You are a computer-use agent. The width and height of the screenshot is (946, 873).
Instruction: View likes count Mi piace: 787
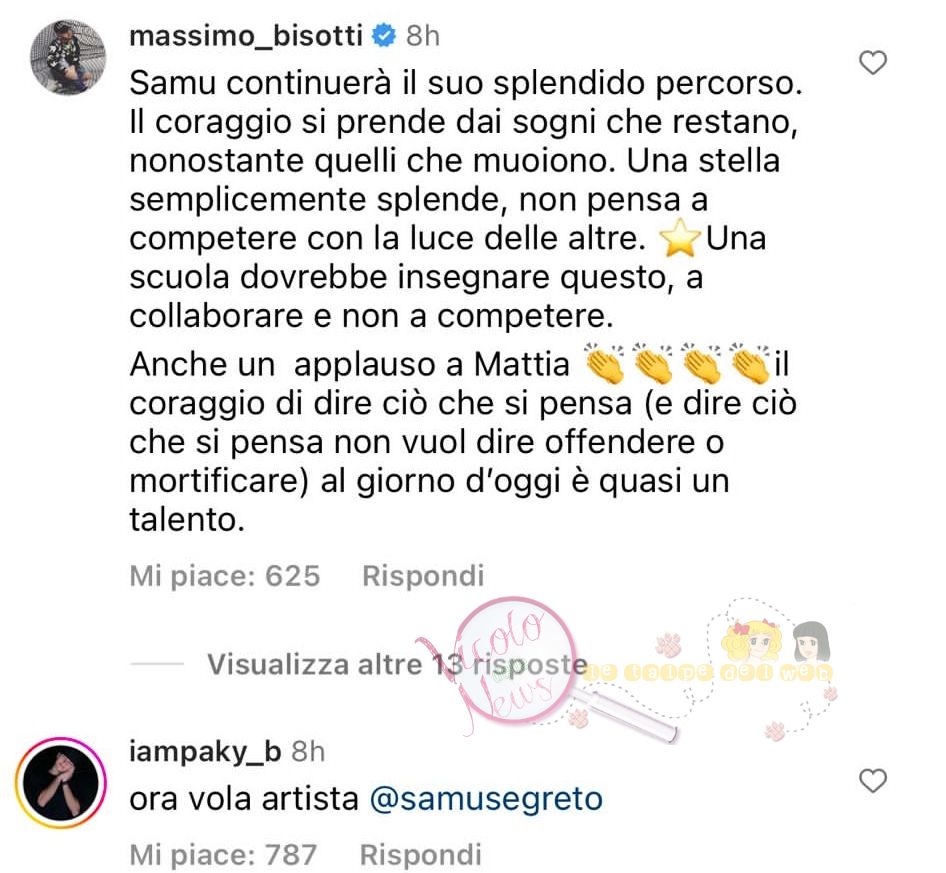[223, 855]
